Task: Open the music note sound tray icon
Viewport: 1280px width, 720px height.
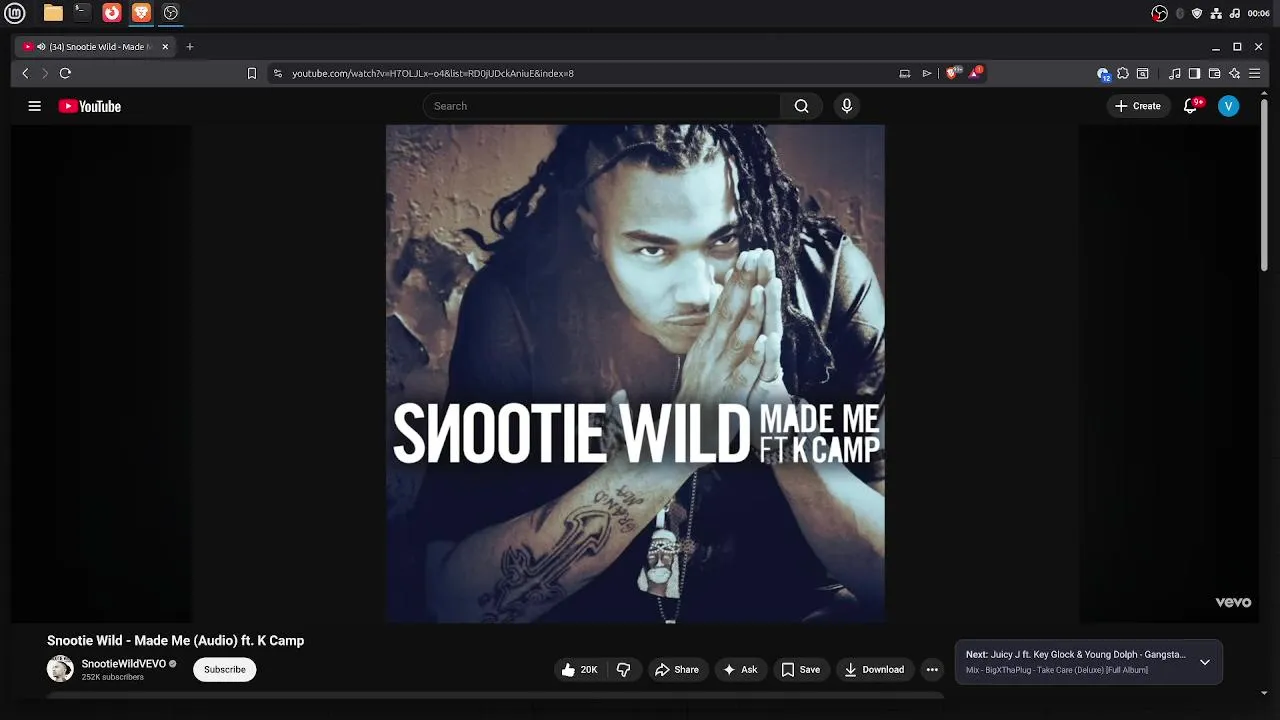Action: point(1235,13)
